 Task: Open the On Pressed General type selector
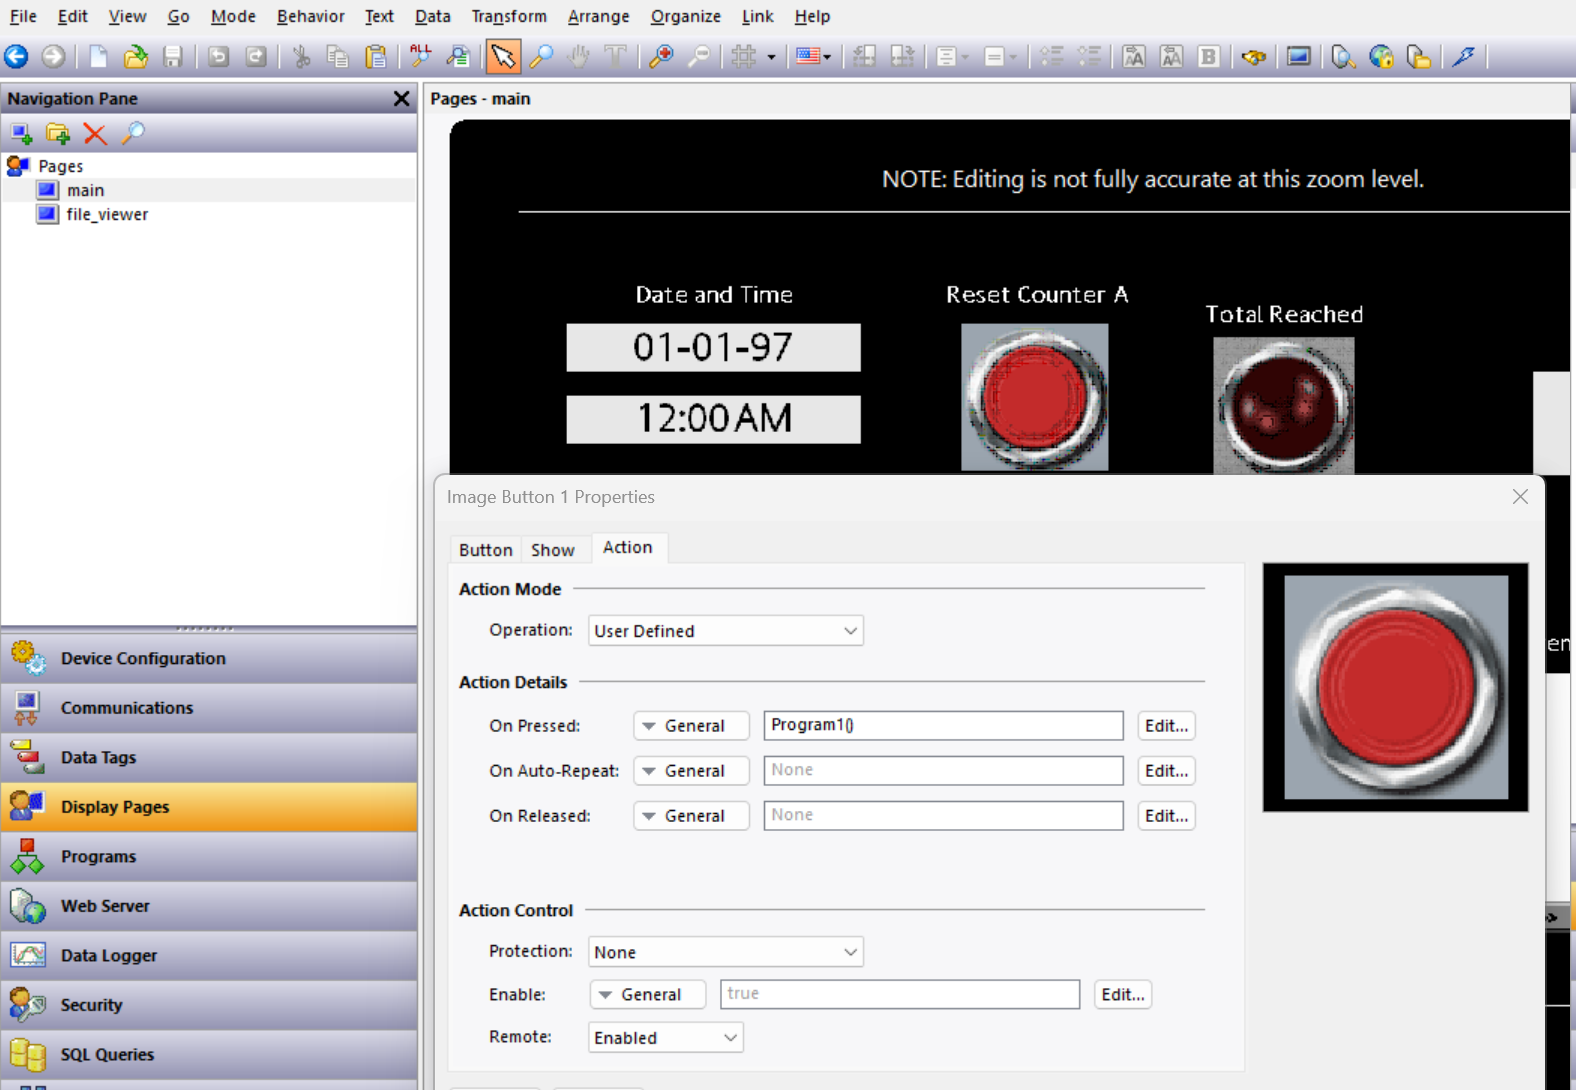tap(691, 726)
